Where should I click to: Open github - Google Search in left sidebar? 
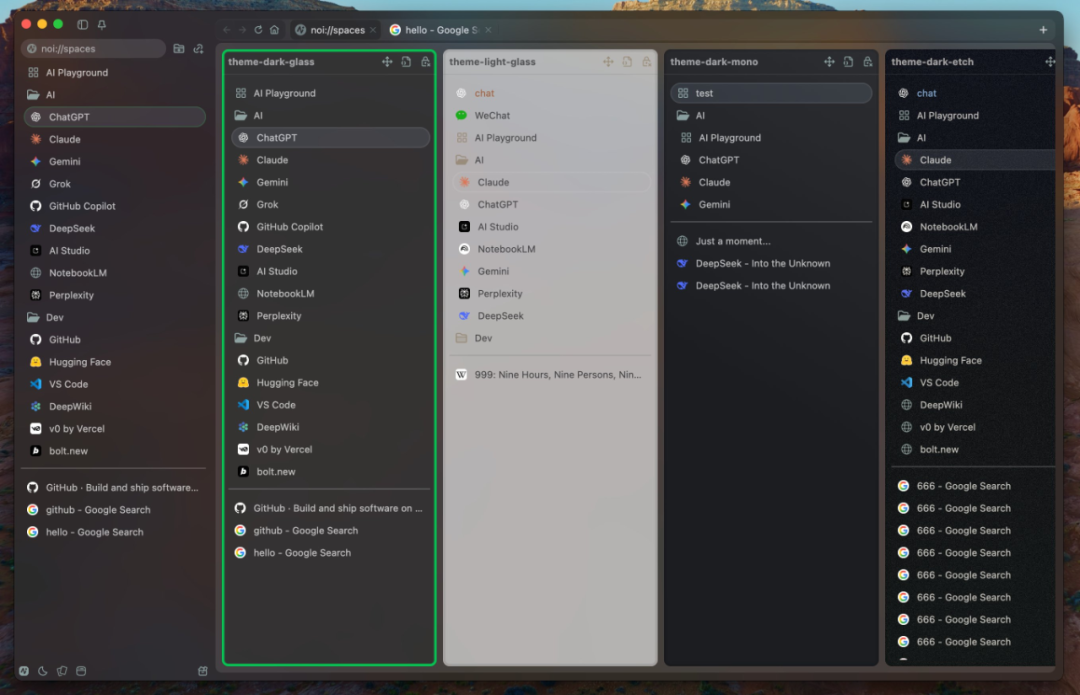tap(114, 510)
